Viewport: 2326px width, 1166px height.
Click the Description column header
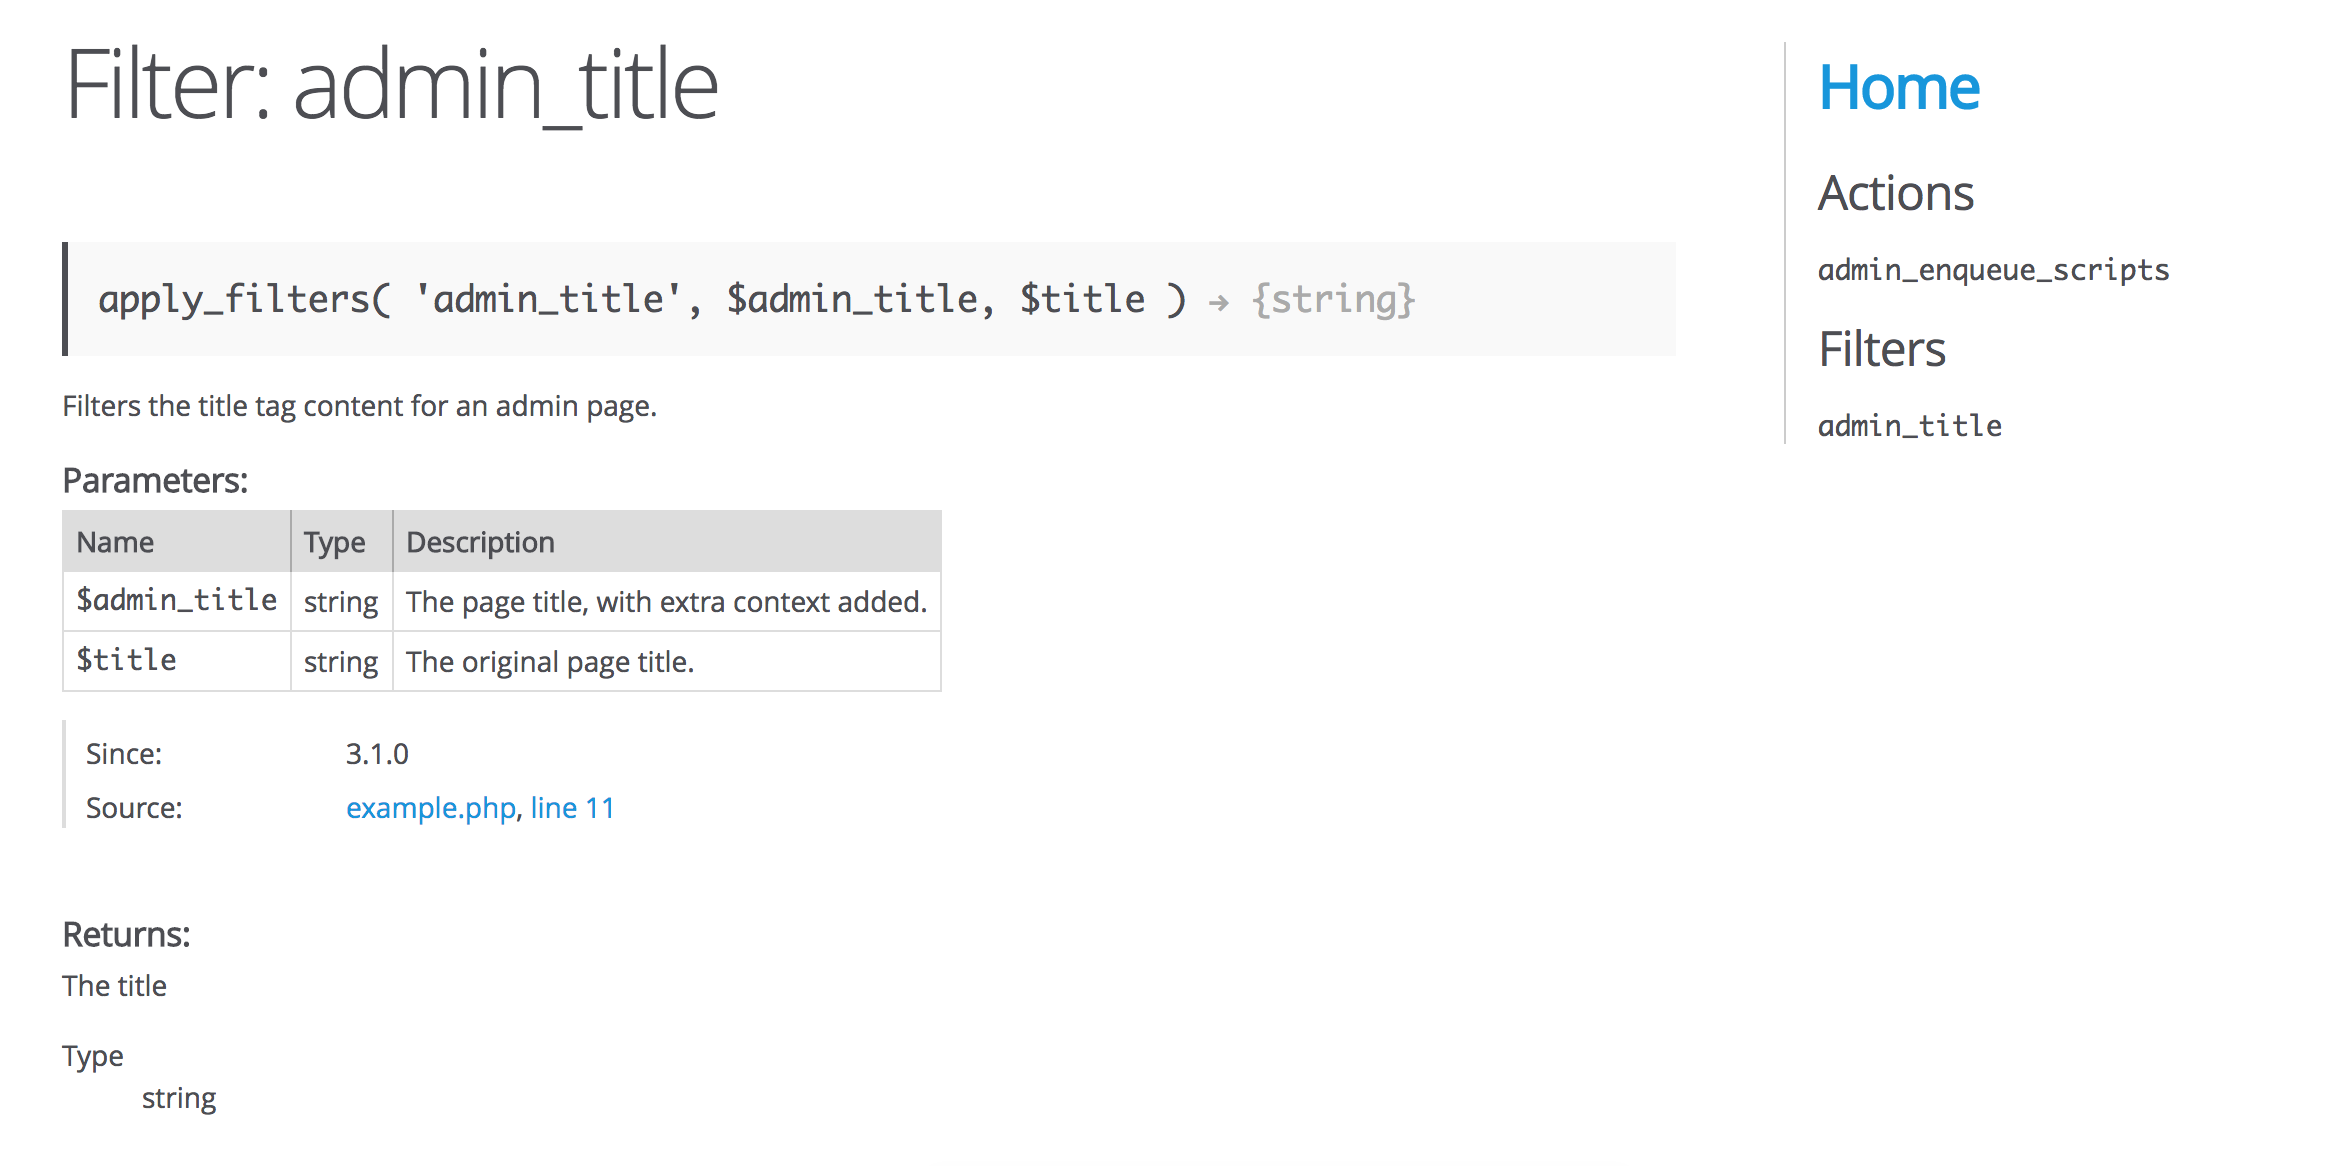480,542
